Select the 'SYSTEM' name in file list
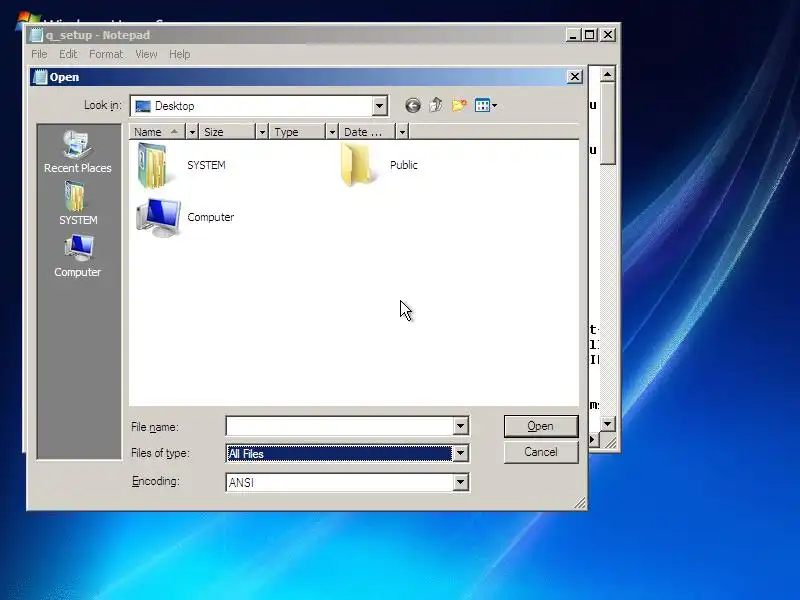 tap(206, 165)
